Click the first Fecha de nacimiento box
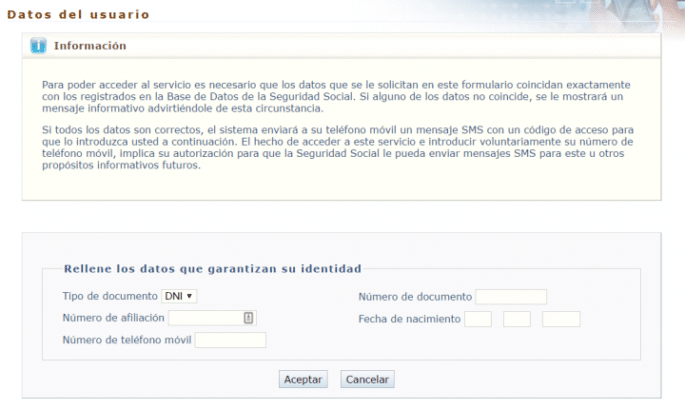The image size is (685, 409). (x=478, y=319)
